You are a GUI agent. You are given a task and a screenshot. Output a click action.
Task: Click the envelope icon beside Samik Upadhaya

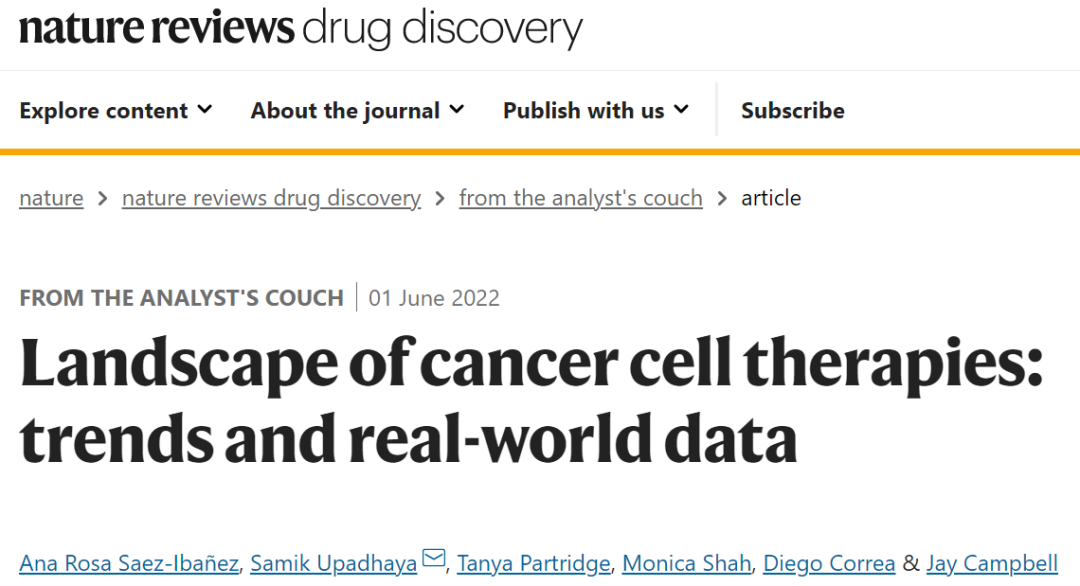[x=433, y=558]
